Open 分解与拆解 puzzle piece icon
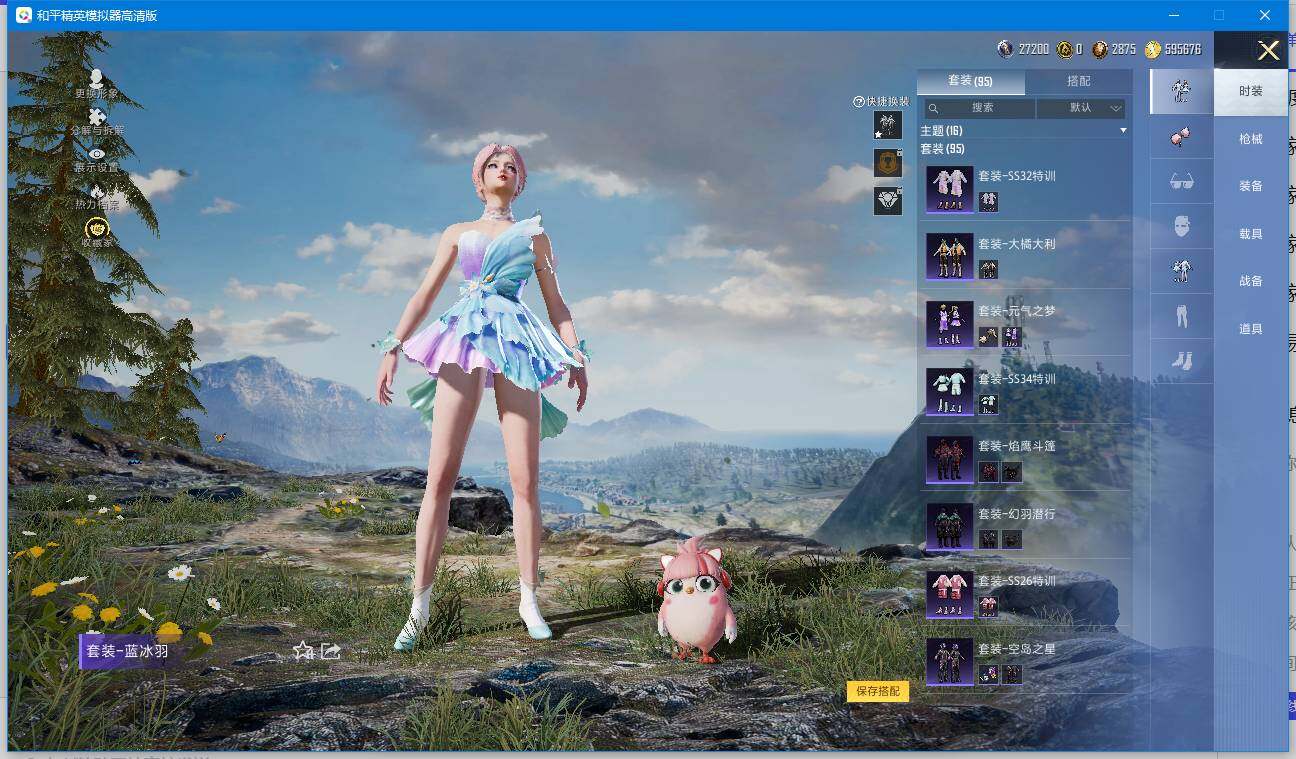The image size is (1296, 759). (97, 118)
